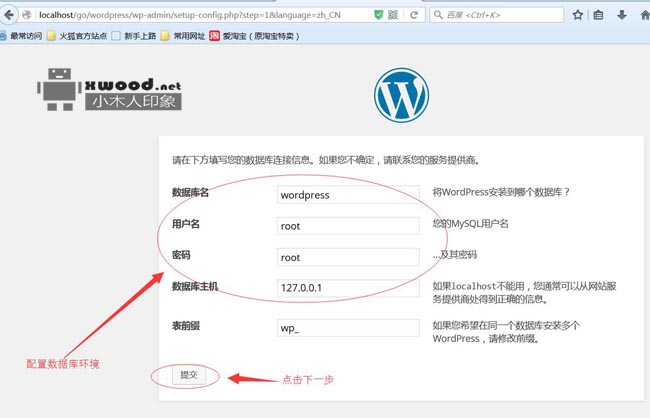Click the 用户名 label
This screenshot has height=418, width=650.
pos(186,224)
